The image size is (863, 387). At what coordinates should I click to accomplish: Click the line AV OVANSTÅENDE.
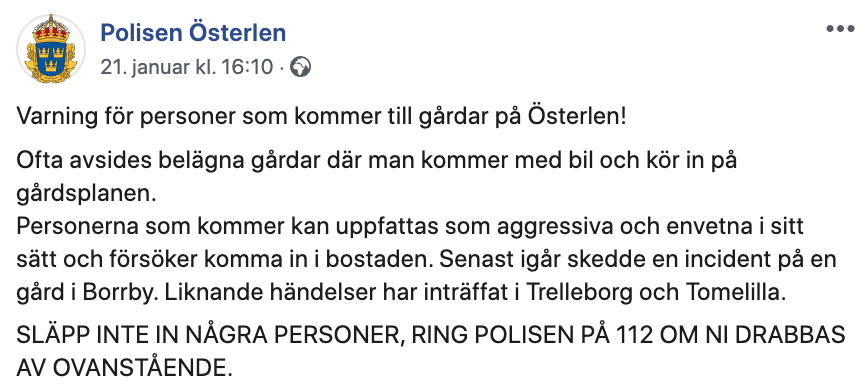[122, 367]
